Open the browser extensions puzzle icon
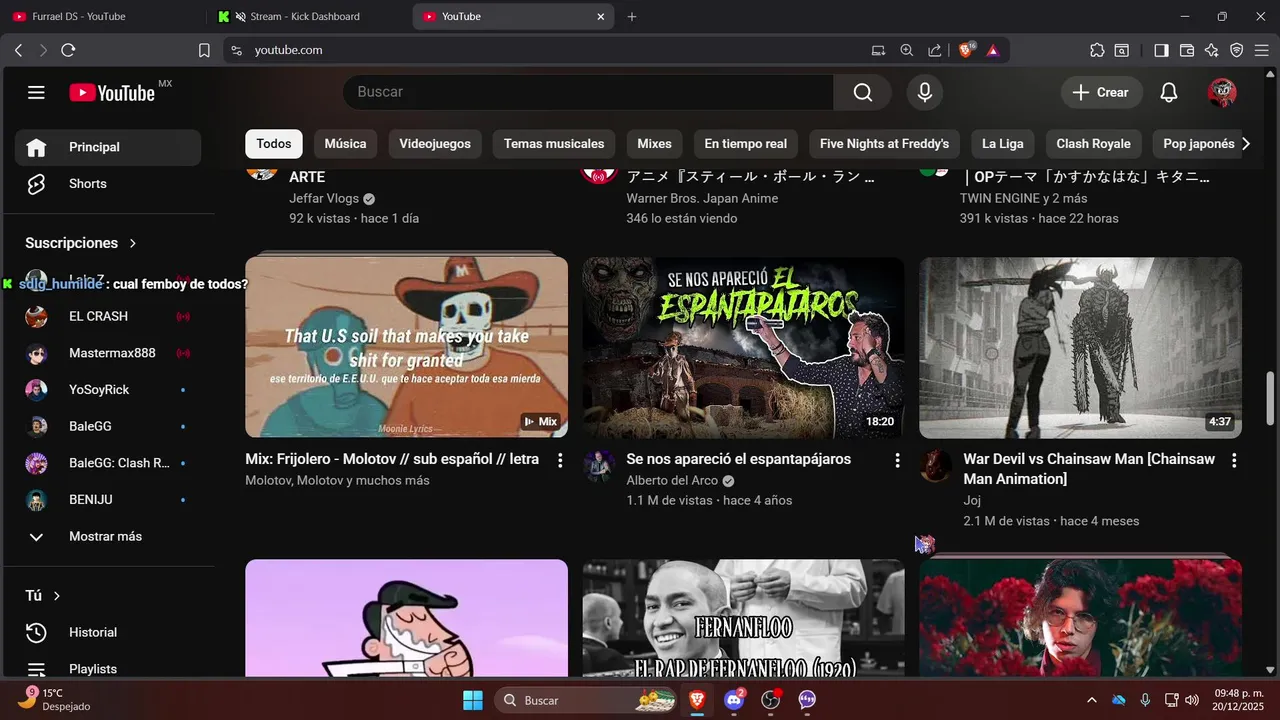 click(1097, 50)
